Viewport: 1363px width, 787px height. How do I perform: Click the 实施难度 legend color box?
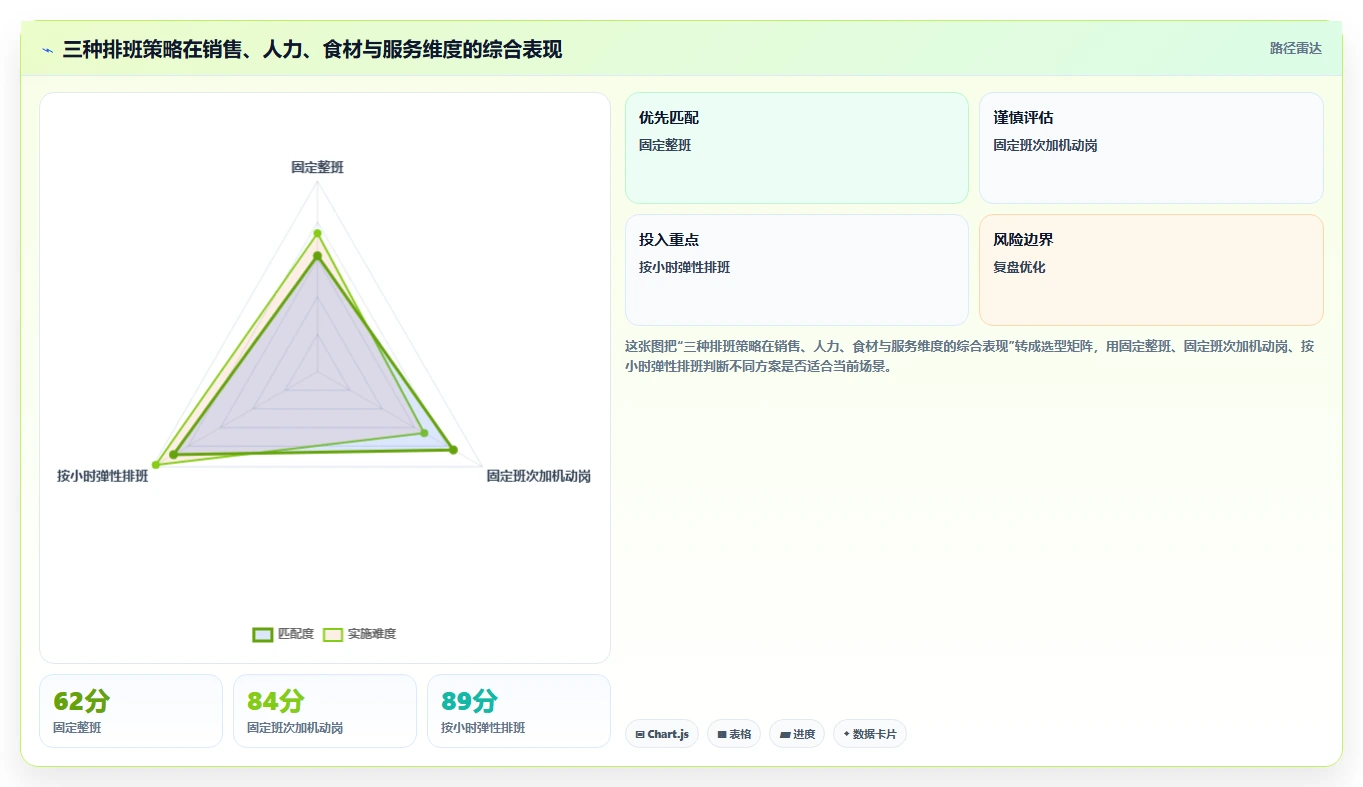[333, 634]
